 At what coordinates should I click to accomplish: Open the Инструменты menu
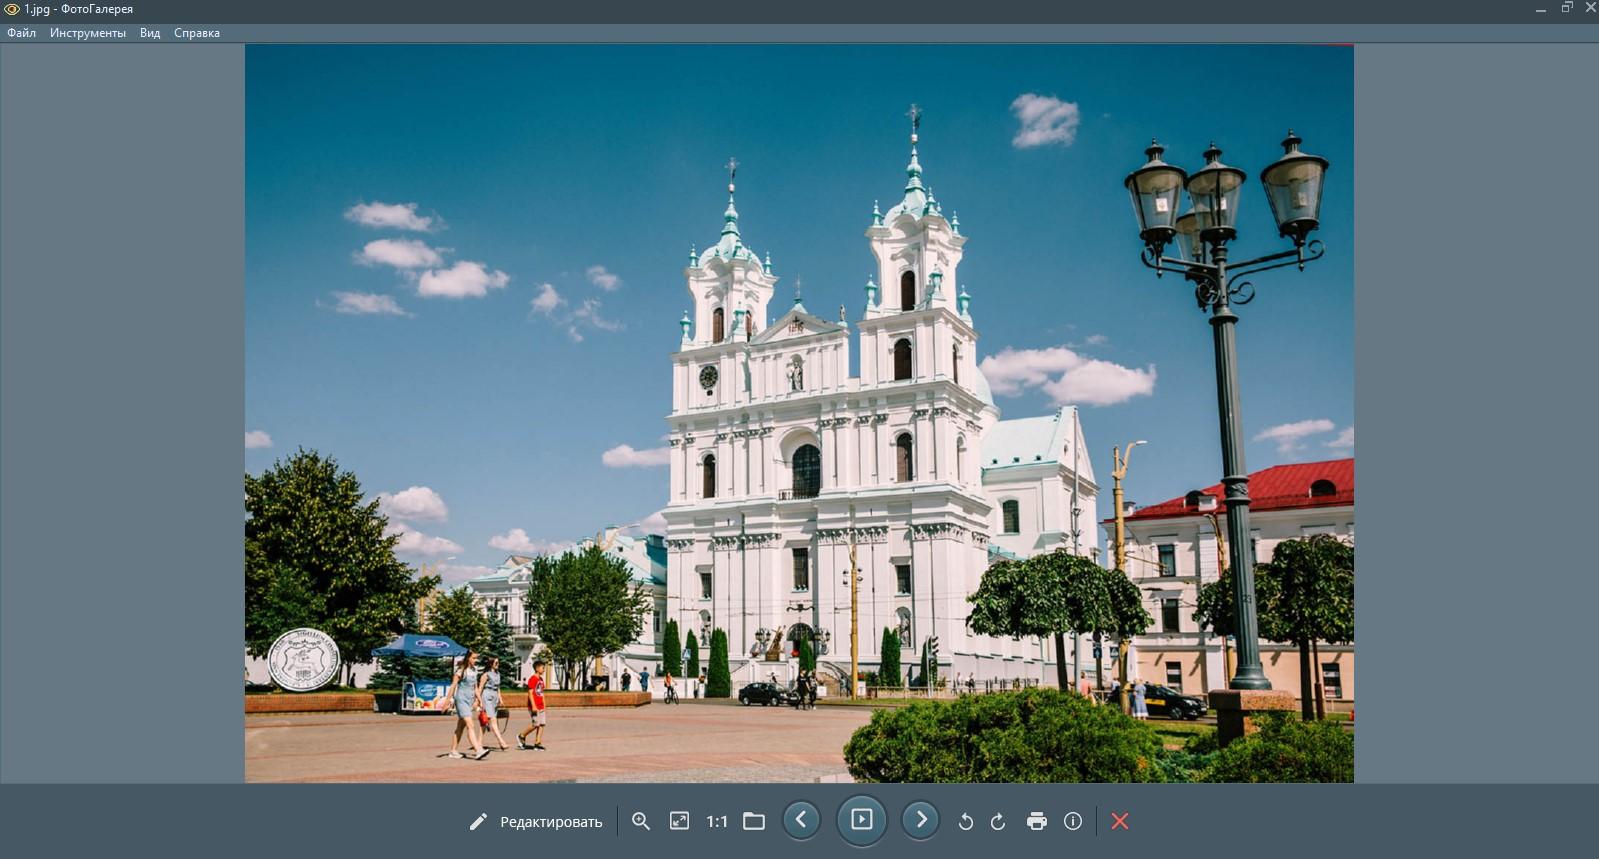88,33
